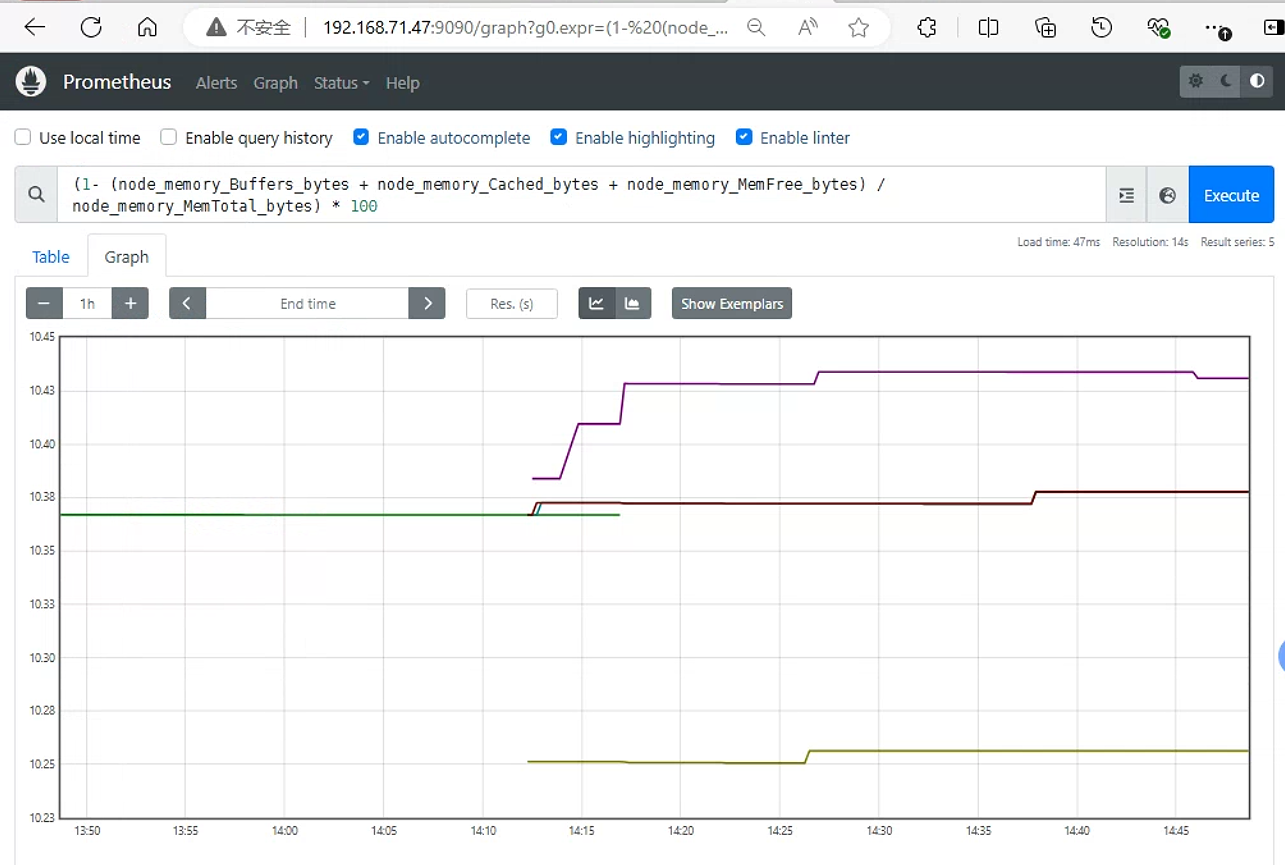Viewport: 1285px width, 865px height.
Task: Open the Help nav item
Action: pos(402,83)
